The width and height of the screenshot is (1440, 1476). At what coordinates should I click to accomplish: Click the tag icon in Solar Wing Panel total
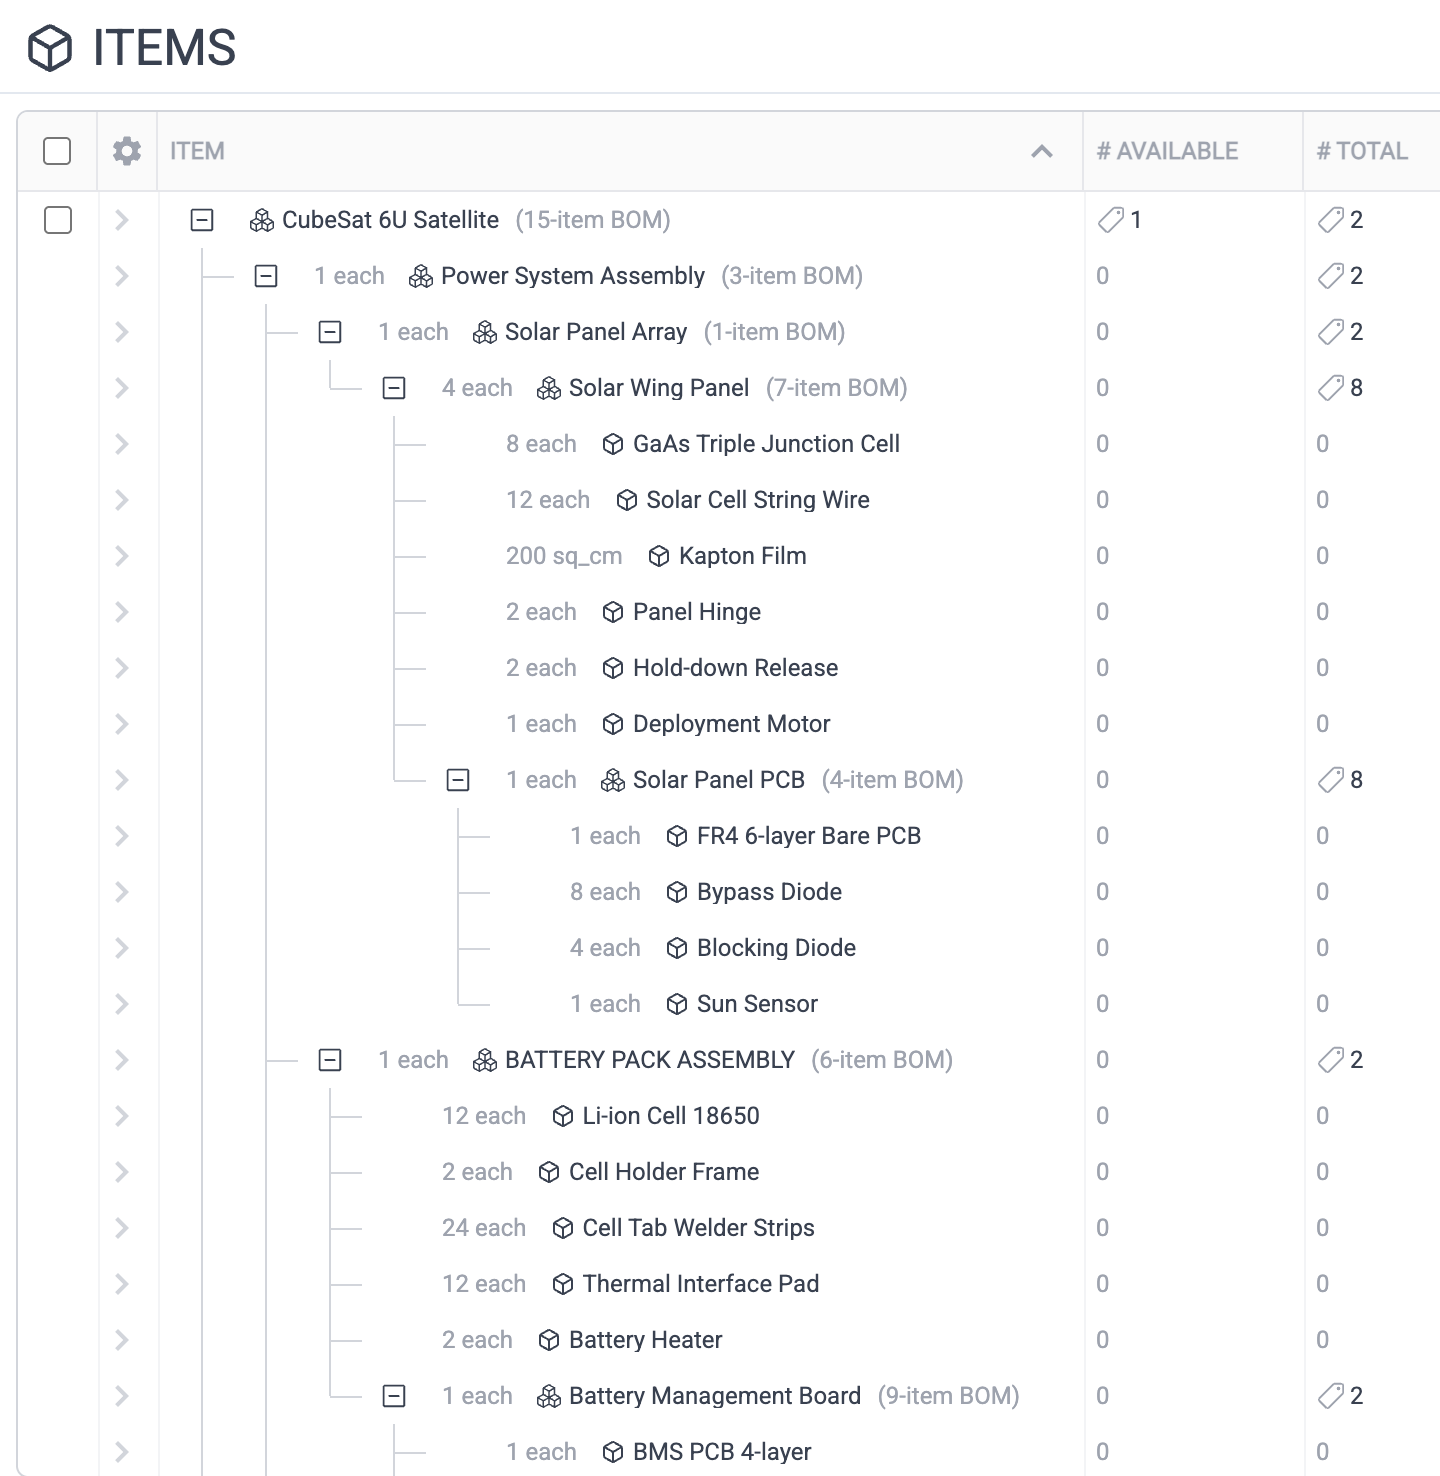click(1330, 388)
